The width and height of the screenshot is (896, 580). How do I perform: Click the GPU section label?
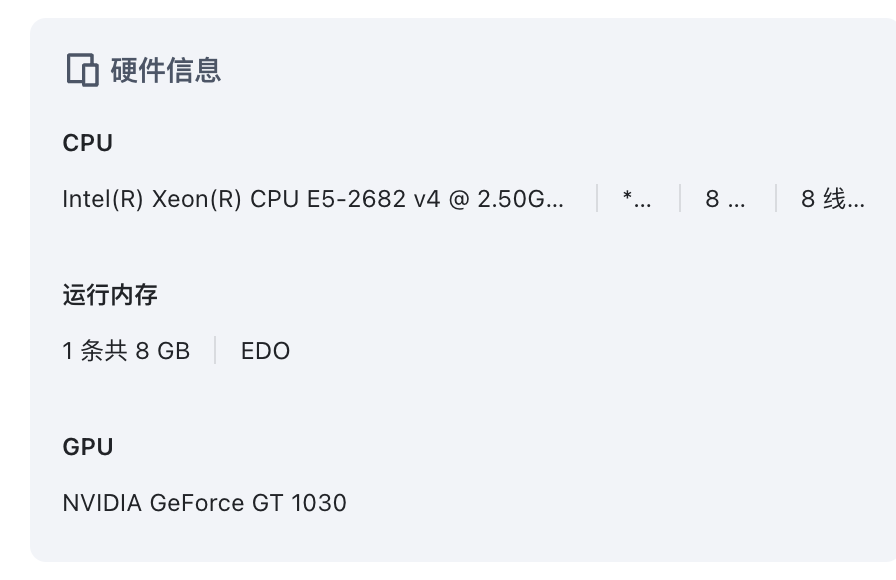(87, 447)
